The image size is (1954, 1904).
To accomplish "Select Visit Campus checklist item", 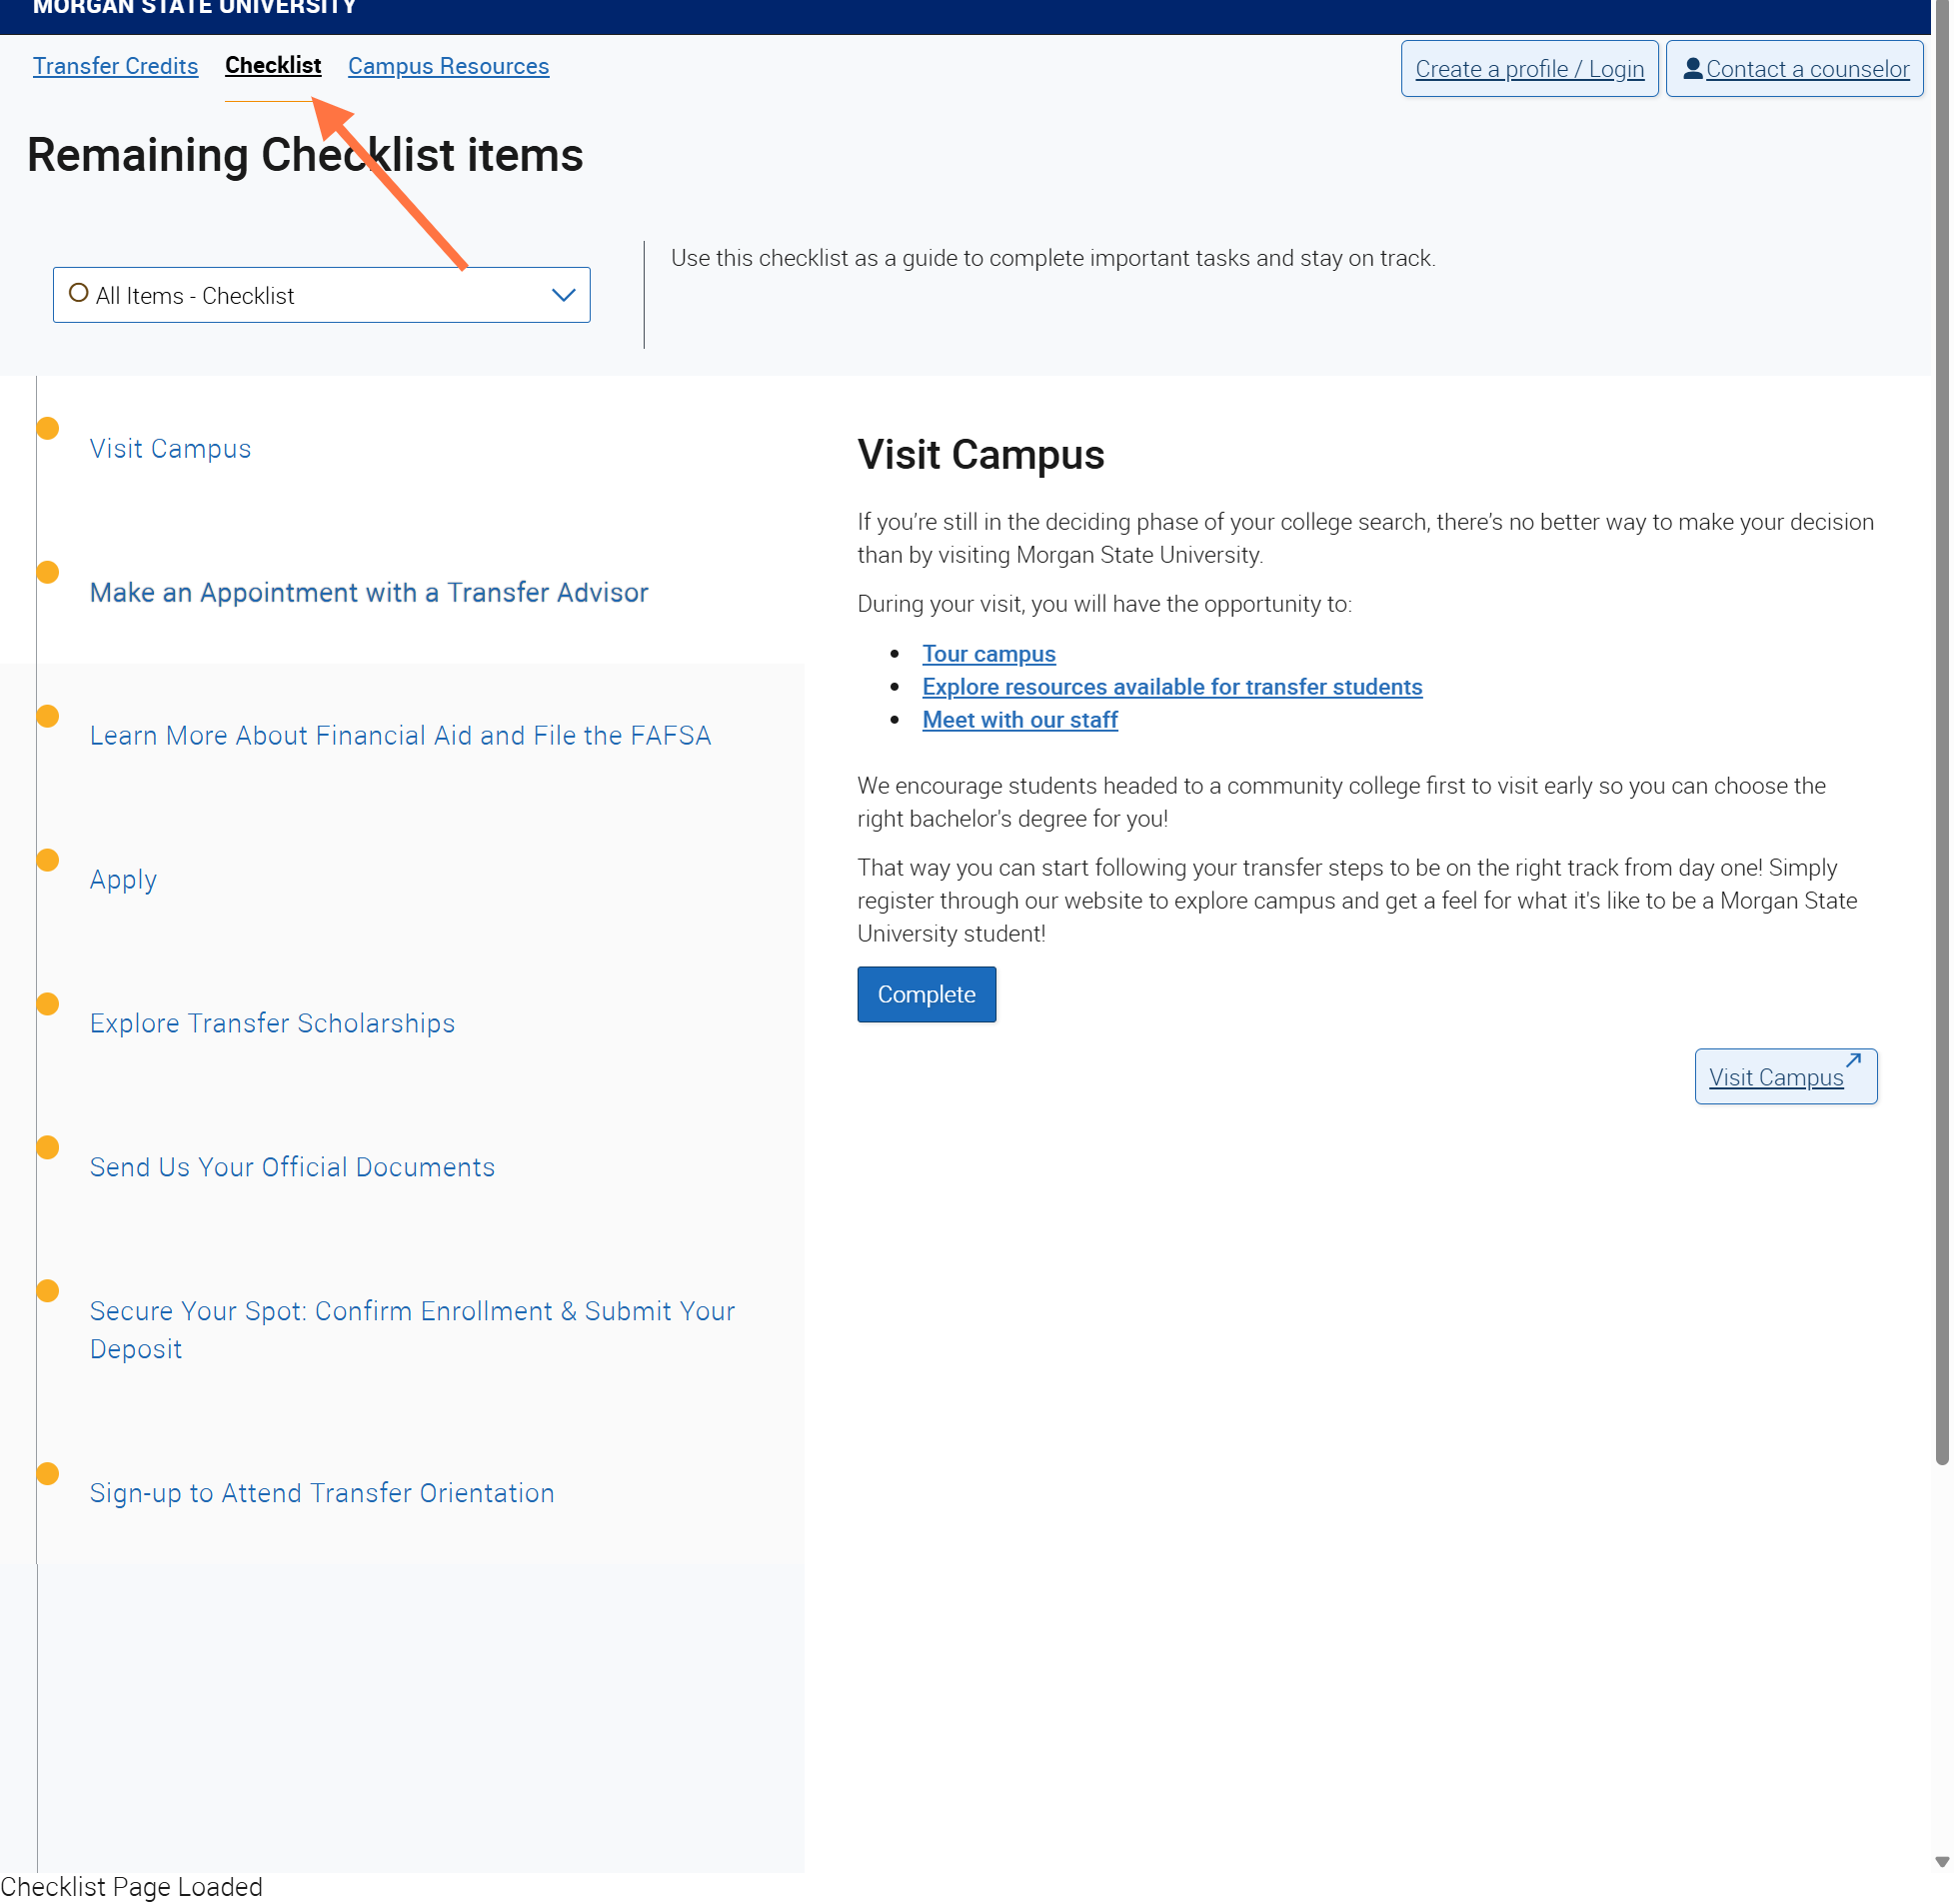I will (171, 449).
